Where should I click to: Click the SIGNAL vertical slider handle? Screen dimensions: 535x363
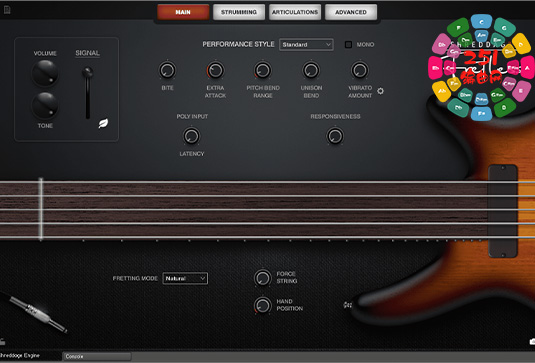[x=88, y=72]
